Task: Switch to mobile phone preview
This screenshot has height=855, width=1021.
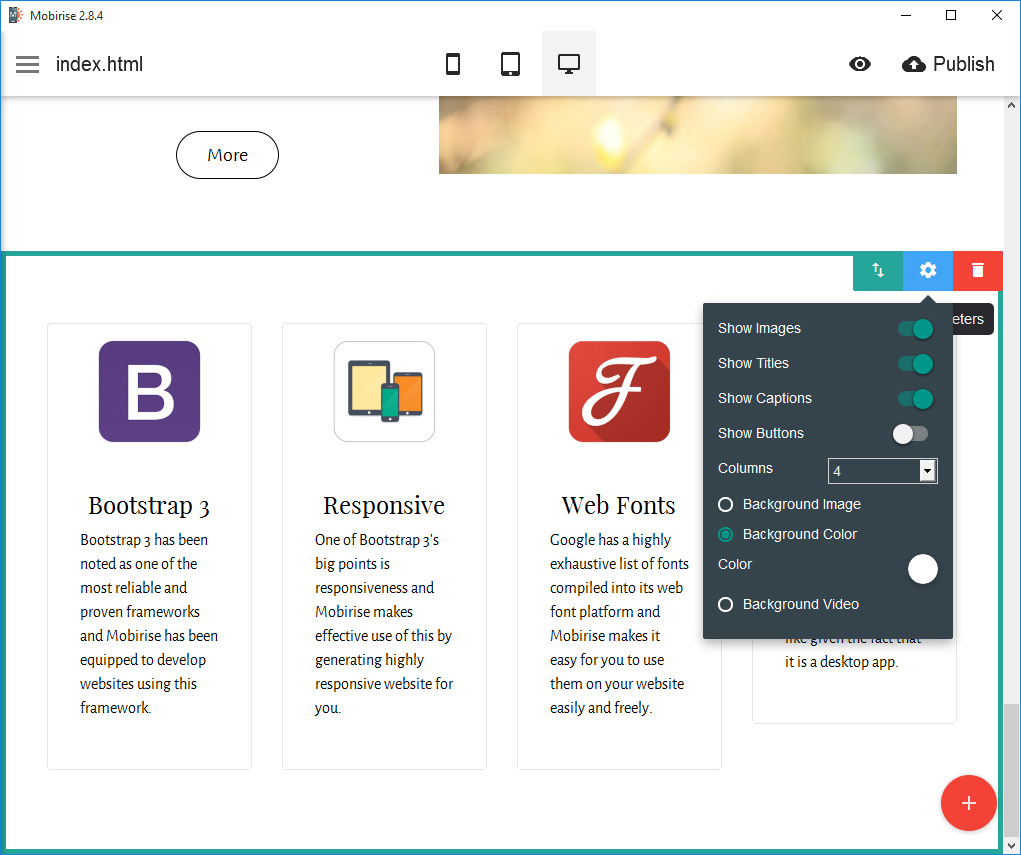Action: pyautogui.click(x=453, y=64)
